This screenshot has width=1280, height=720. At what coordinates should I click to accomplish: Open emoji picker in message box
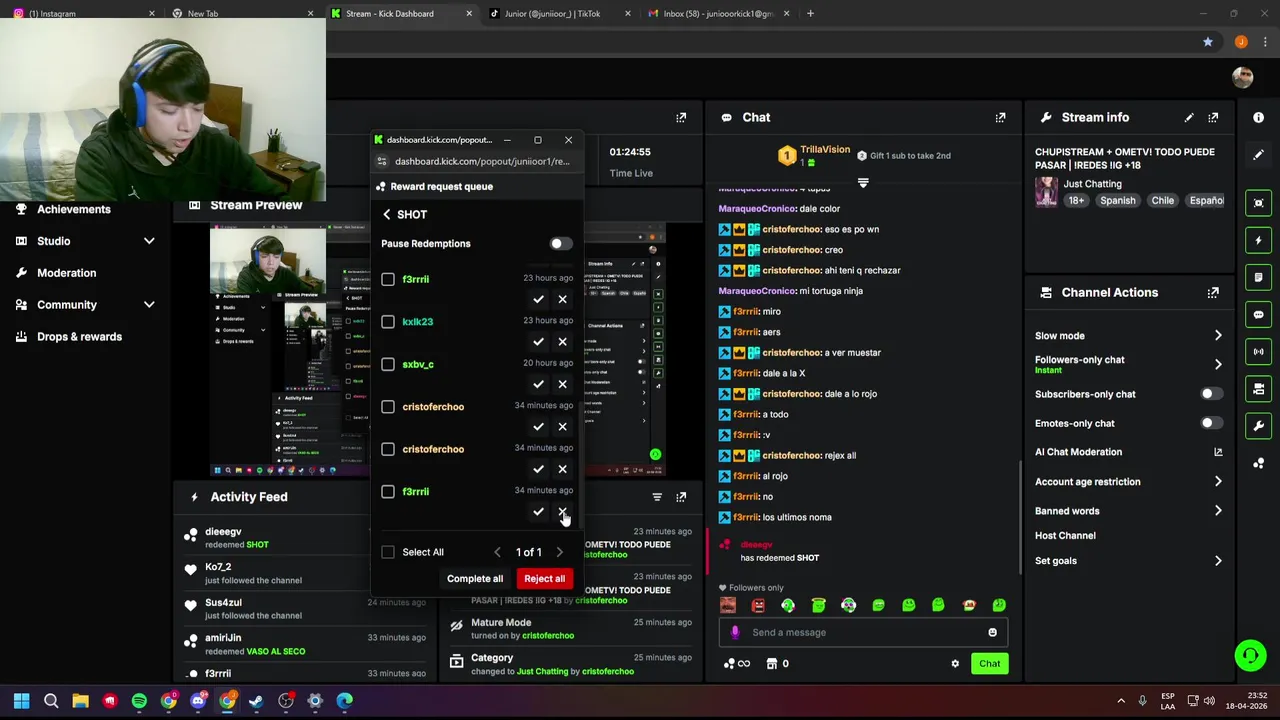click(992, 632)
